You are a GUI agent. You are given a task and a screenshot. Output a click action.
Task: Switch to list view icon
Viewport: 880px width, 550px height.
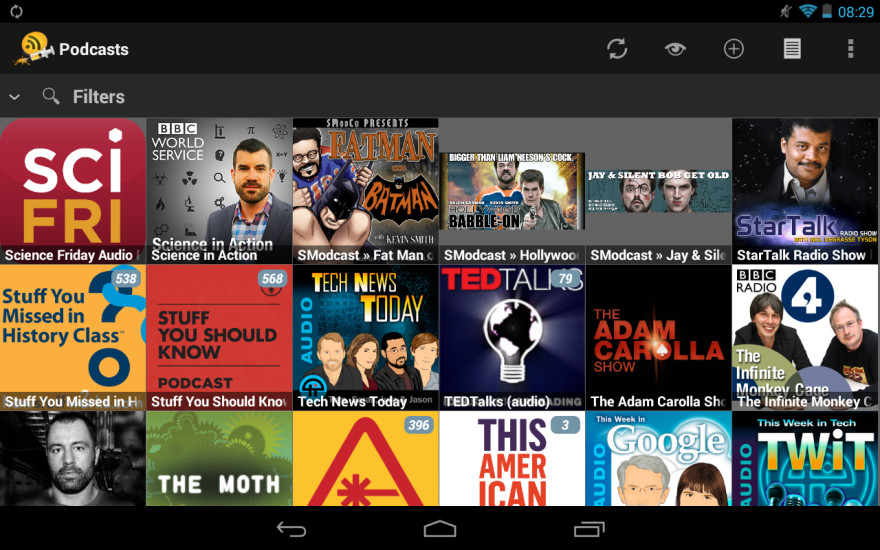(x=792, y=49)
